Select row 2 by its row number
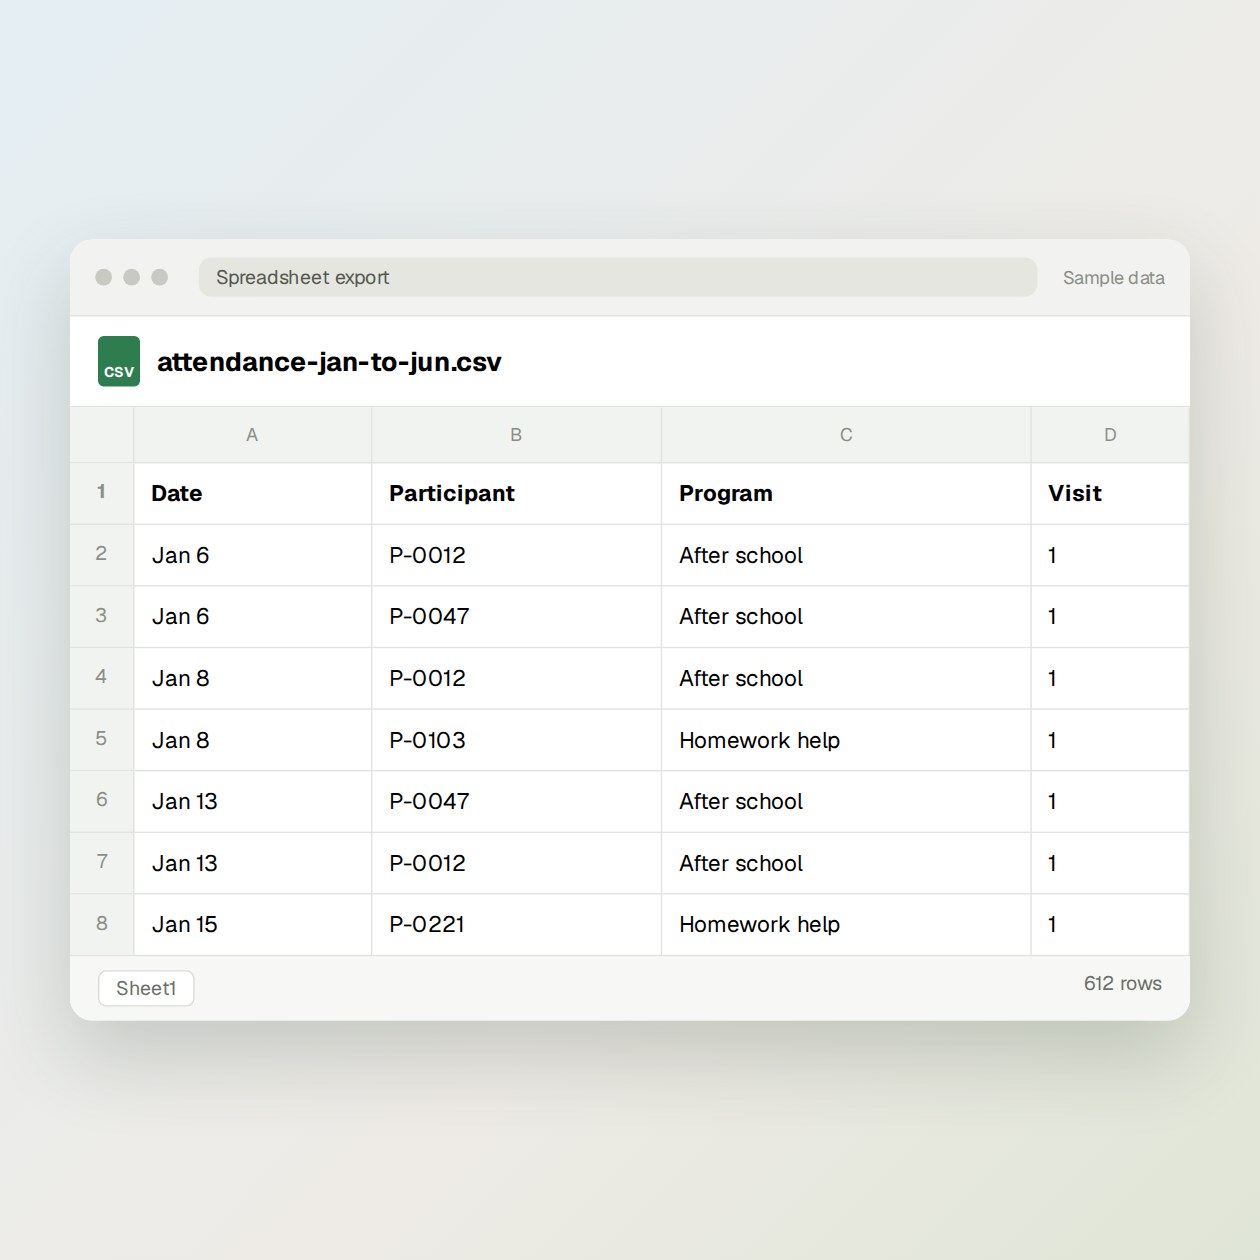This screenshot has width=1260, height=1260. 101,554
